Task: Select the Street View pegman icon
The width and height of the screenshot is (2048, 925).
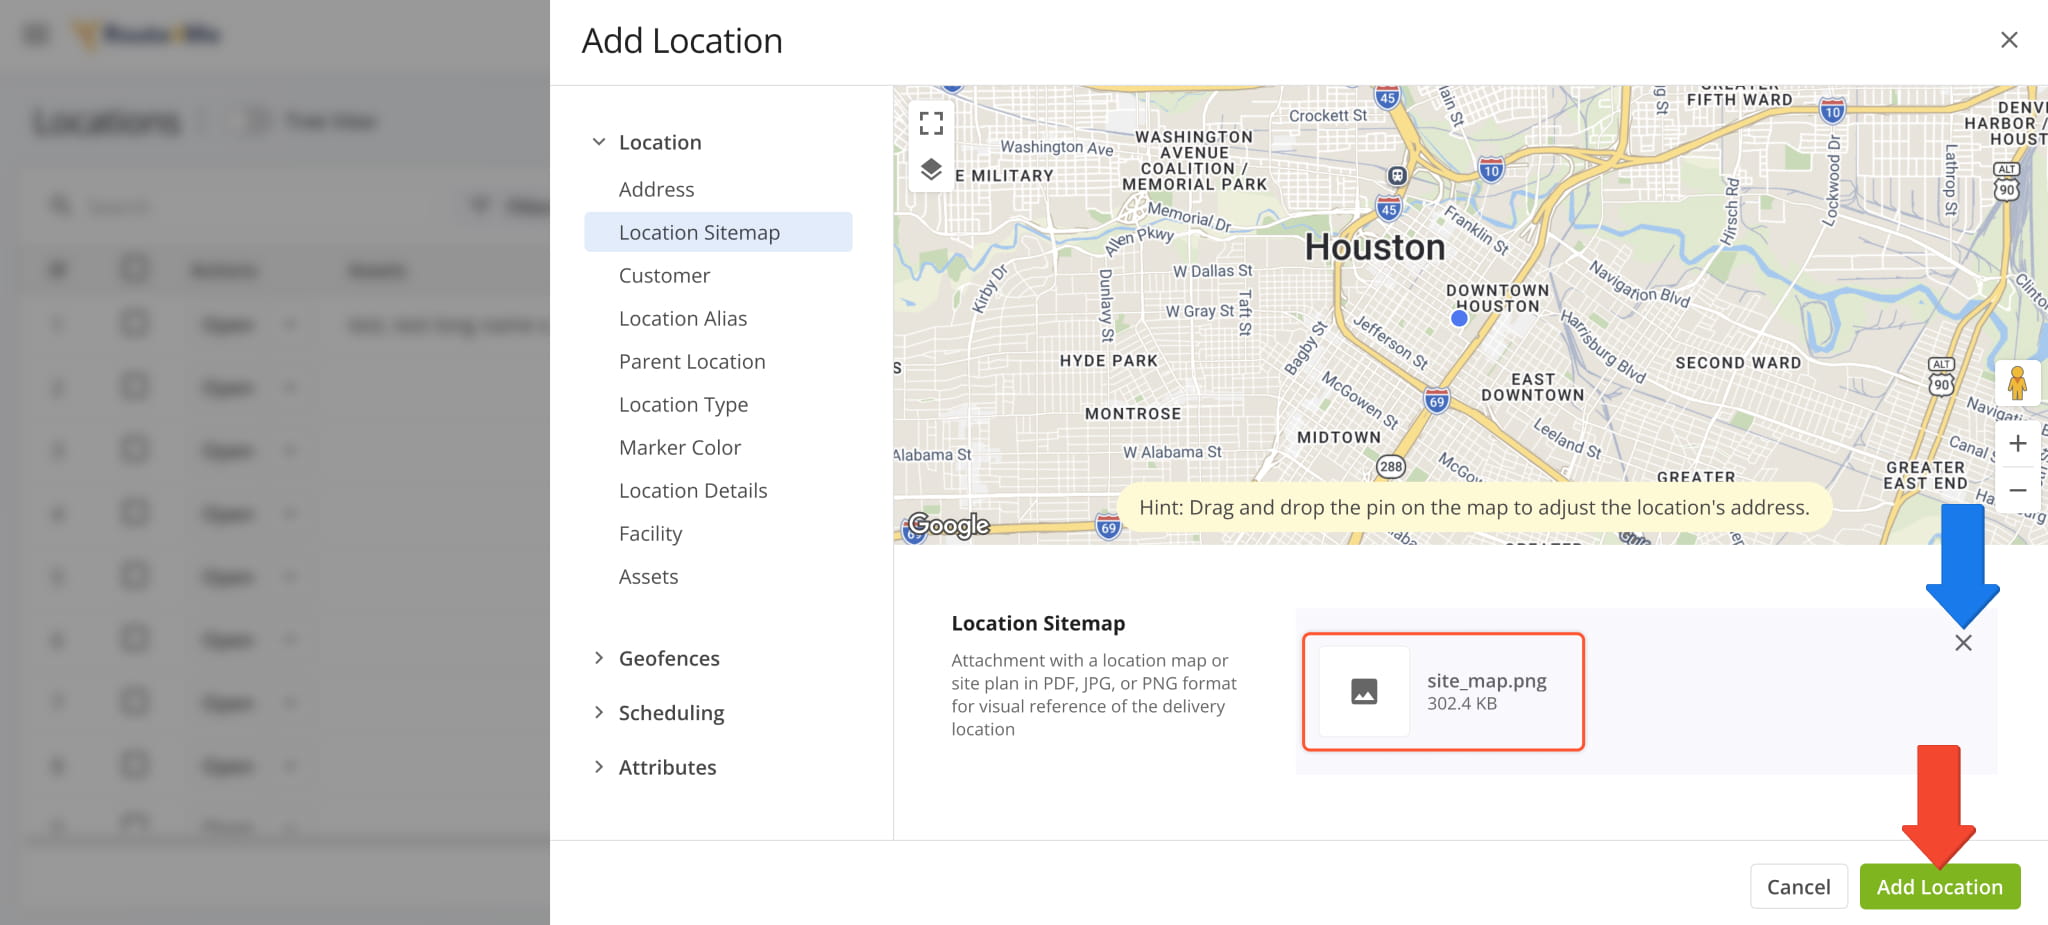Action: 2017,384
